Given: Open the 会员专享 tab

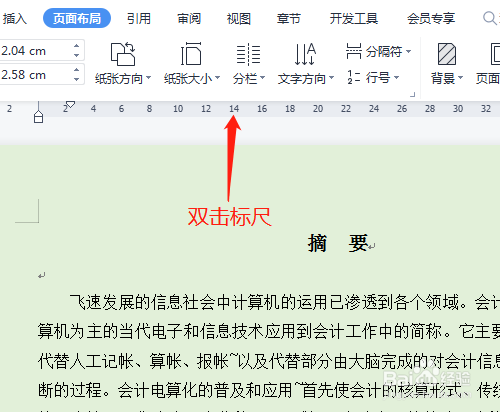Looking at the screenshot, I should pyautogui.click(x=431, y=19).
